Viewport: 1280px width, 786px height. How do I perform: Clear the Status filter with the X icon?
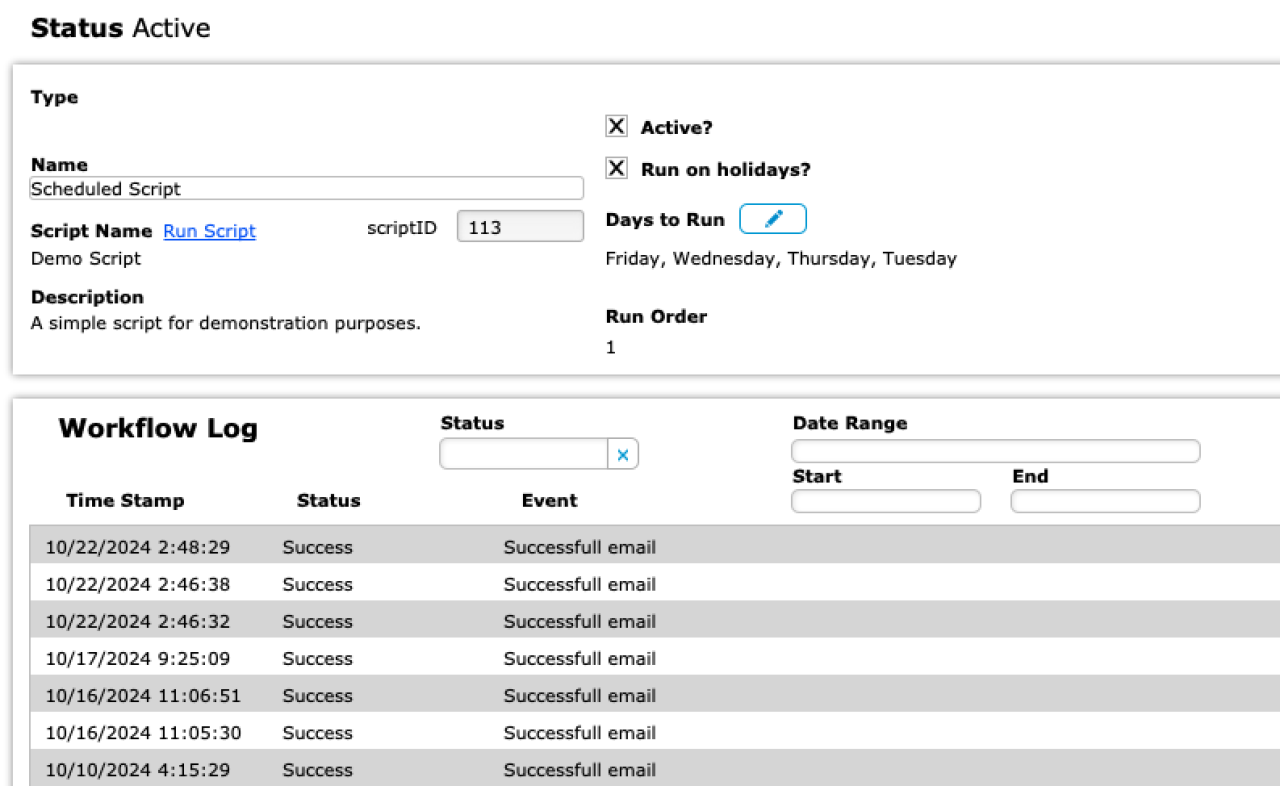click(x=623, y=455)
